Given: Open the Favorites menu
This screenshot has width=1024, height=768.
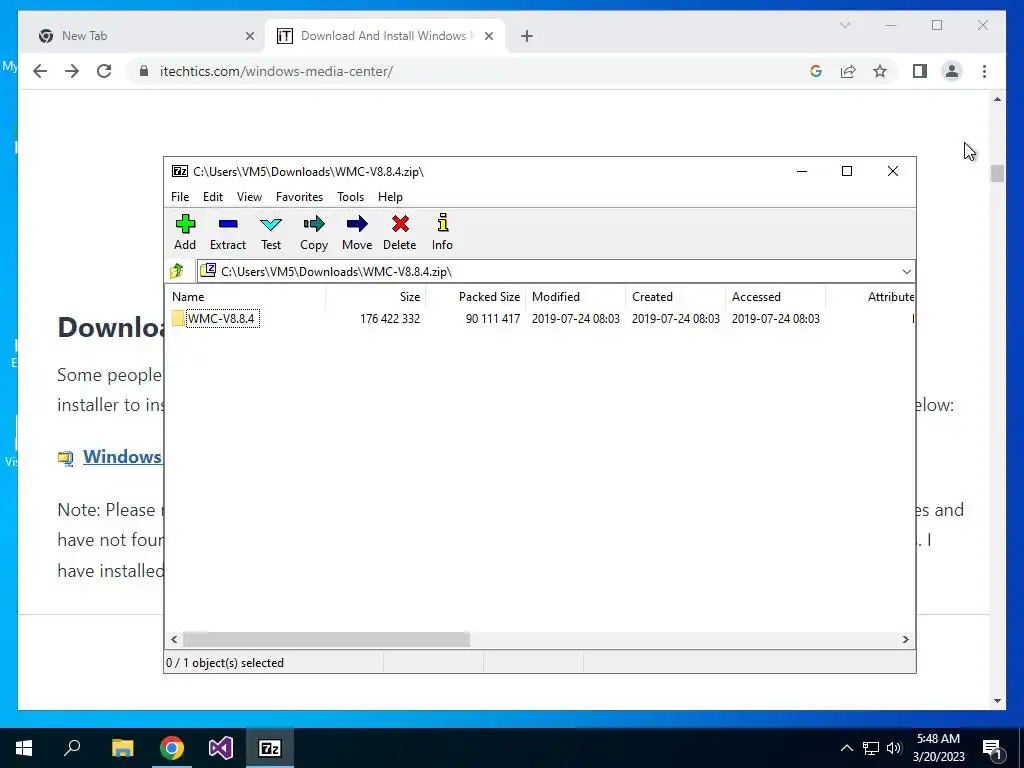Looking at the screenshot, I should 300,197.
